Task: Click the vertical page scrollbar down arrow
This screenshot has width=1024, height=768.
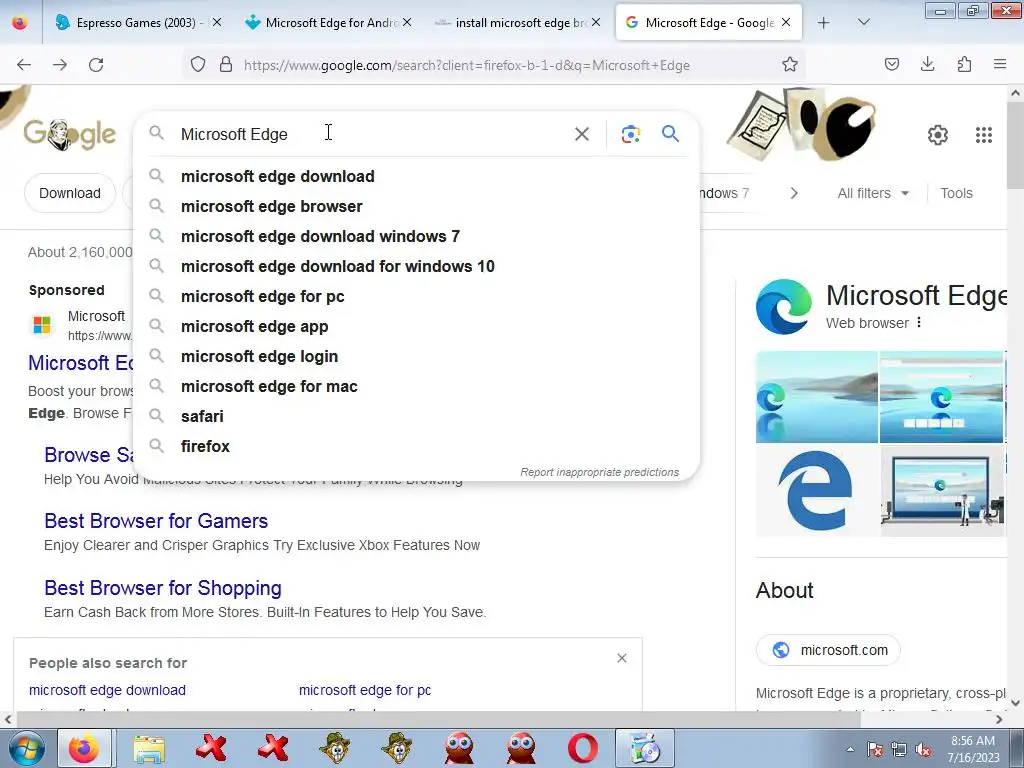Action: (1015, 703)
